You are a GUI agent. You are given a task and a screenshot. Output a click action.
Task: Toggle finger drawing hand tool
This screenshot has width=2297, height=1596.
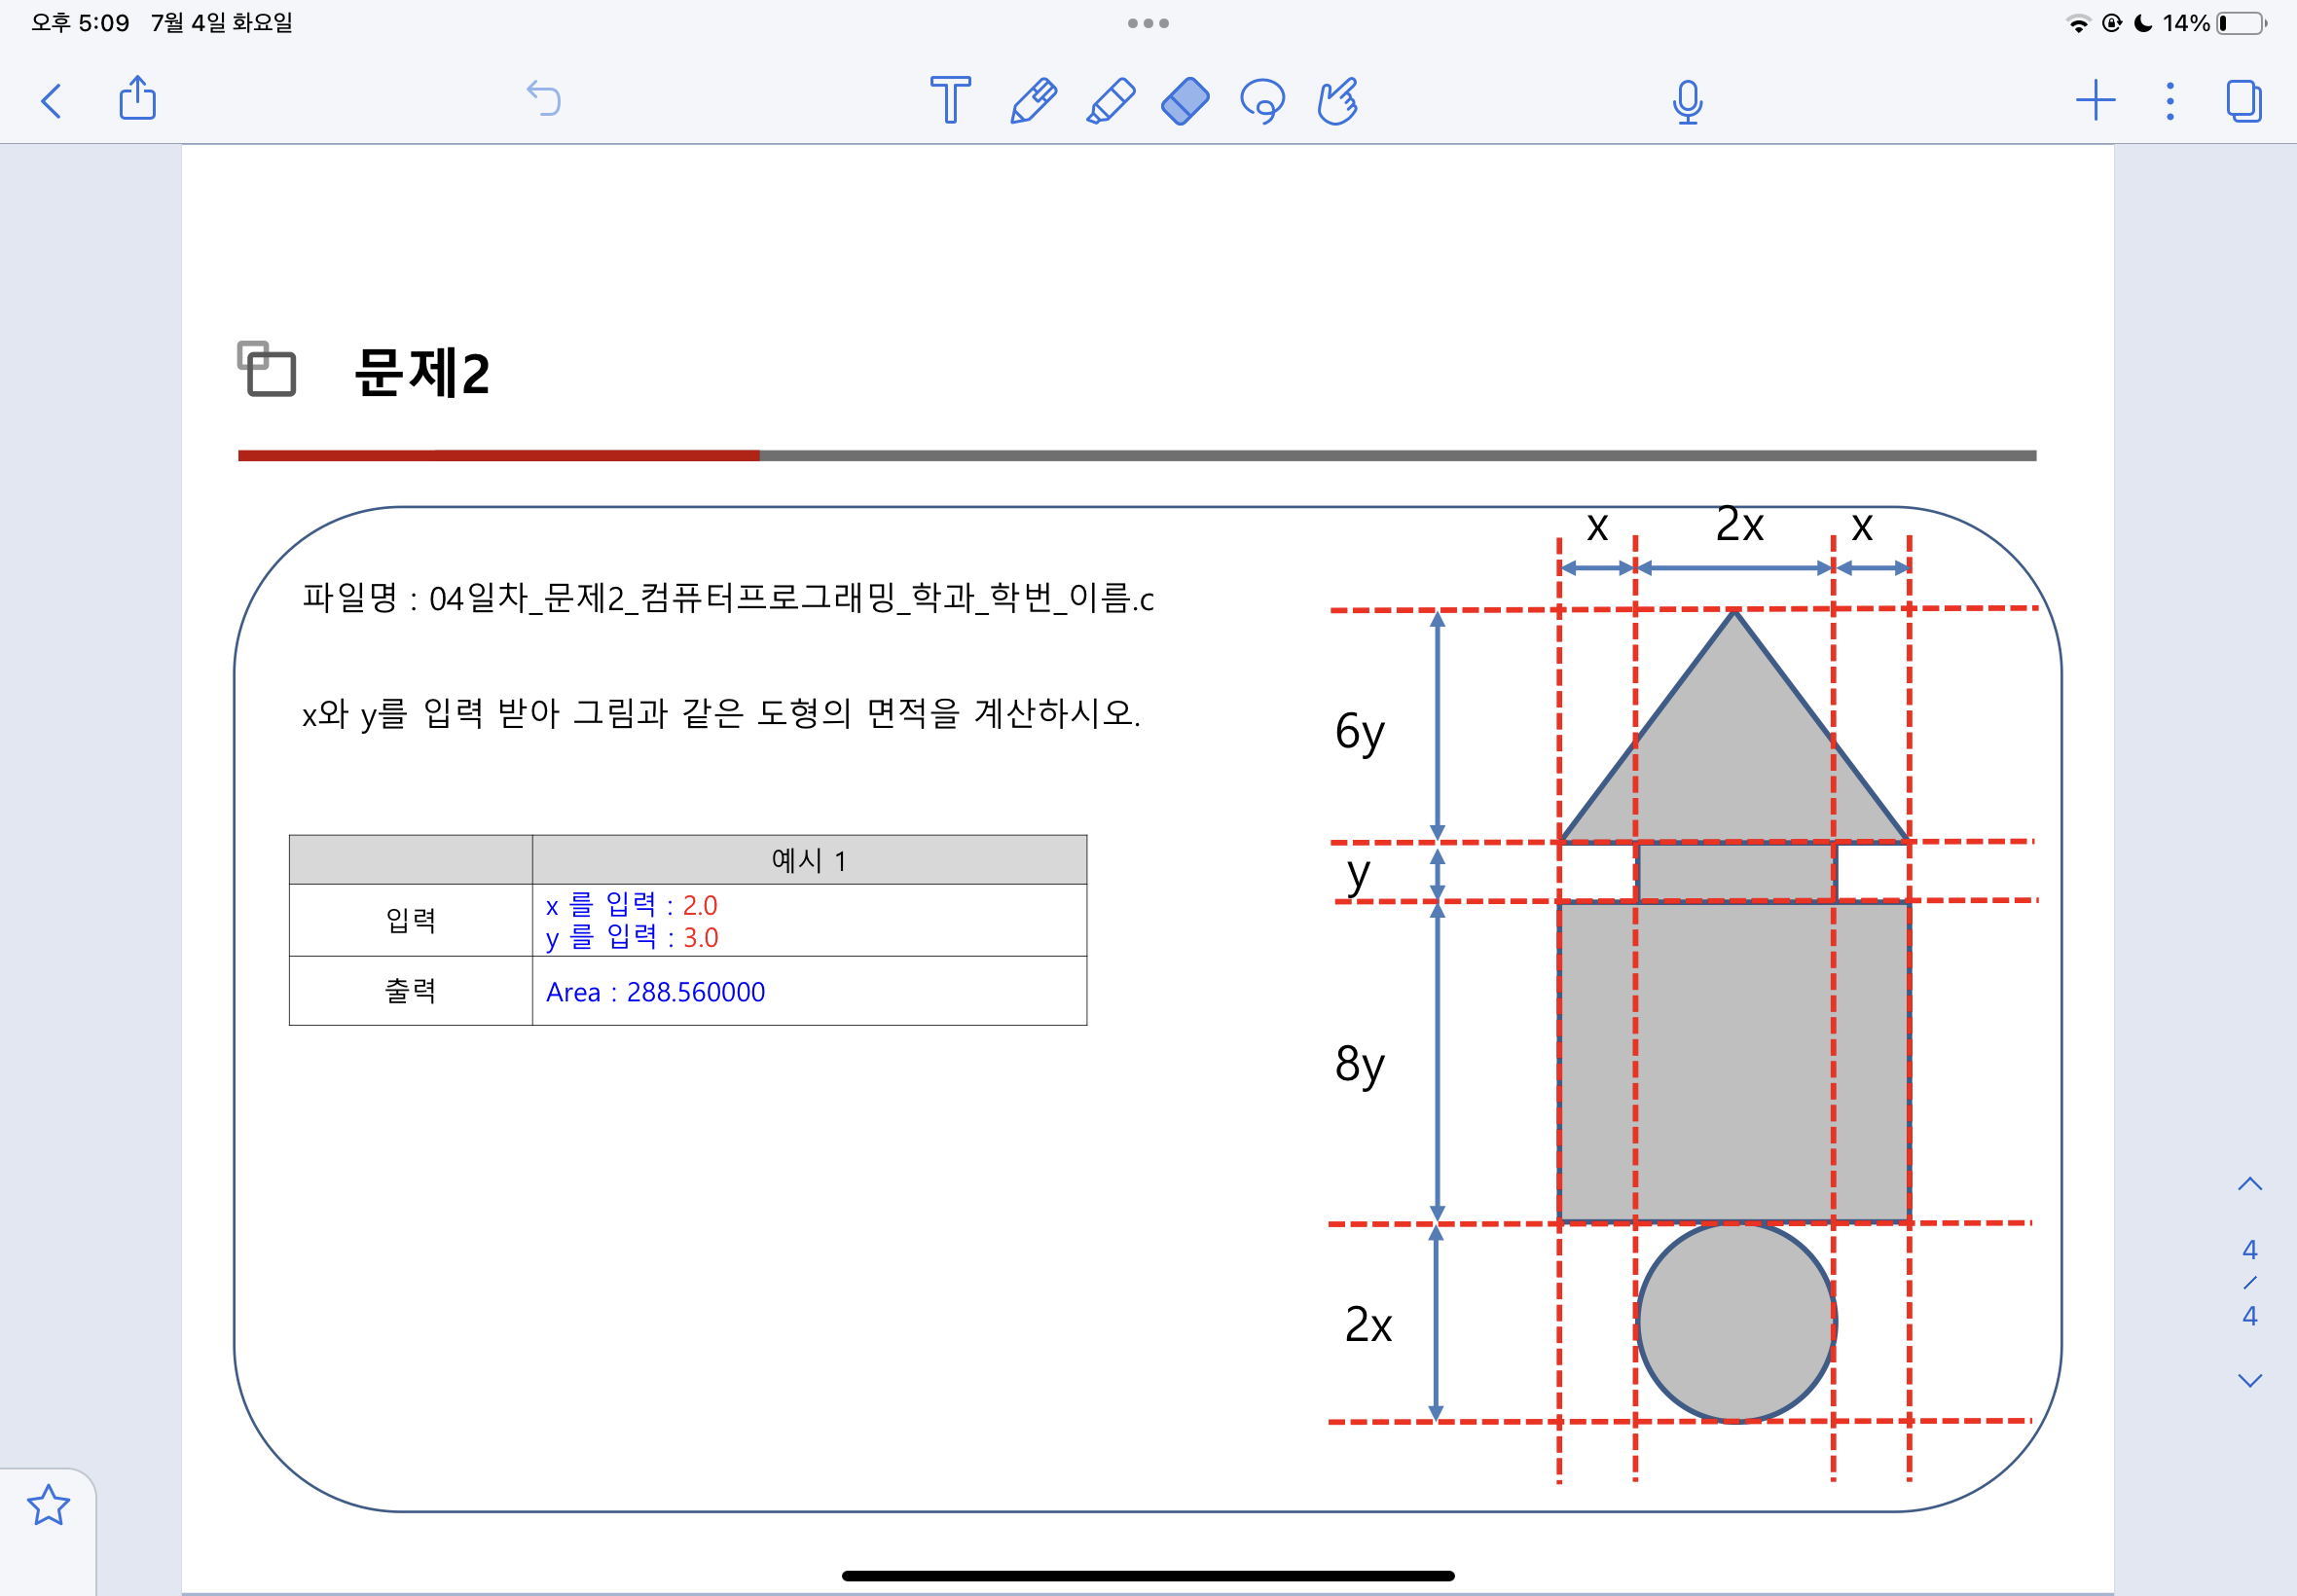[x=1338, y=101]
